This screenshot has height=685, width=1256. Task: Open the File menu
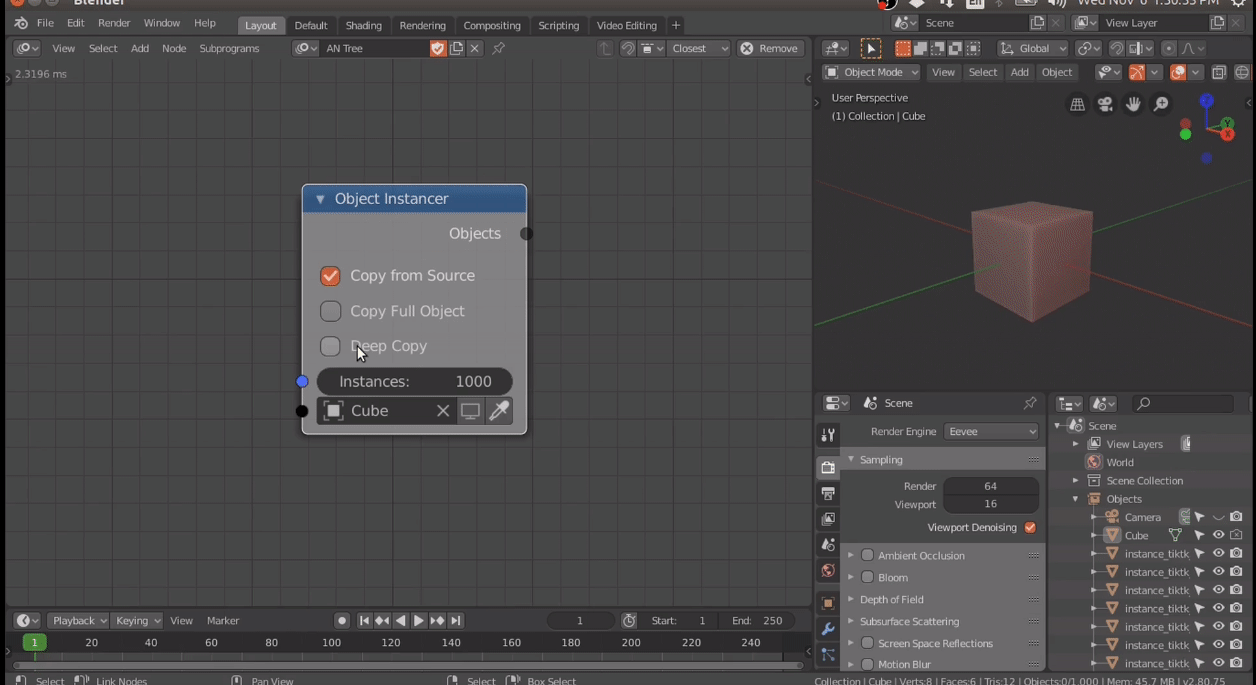[45, 23]
